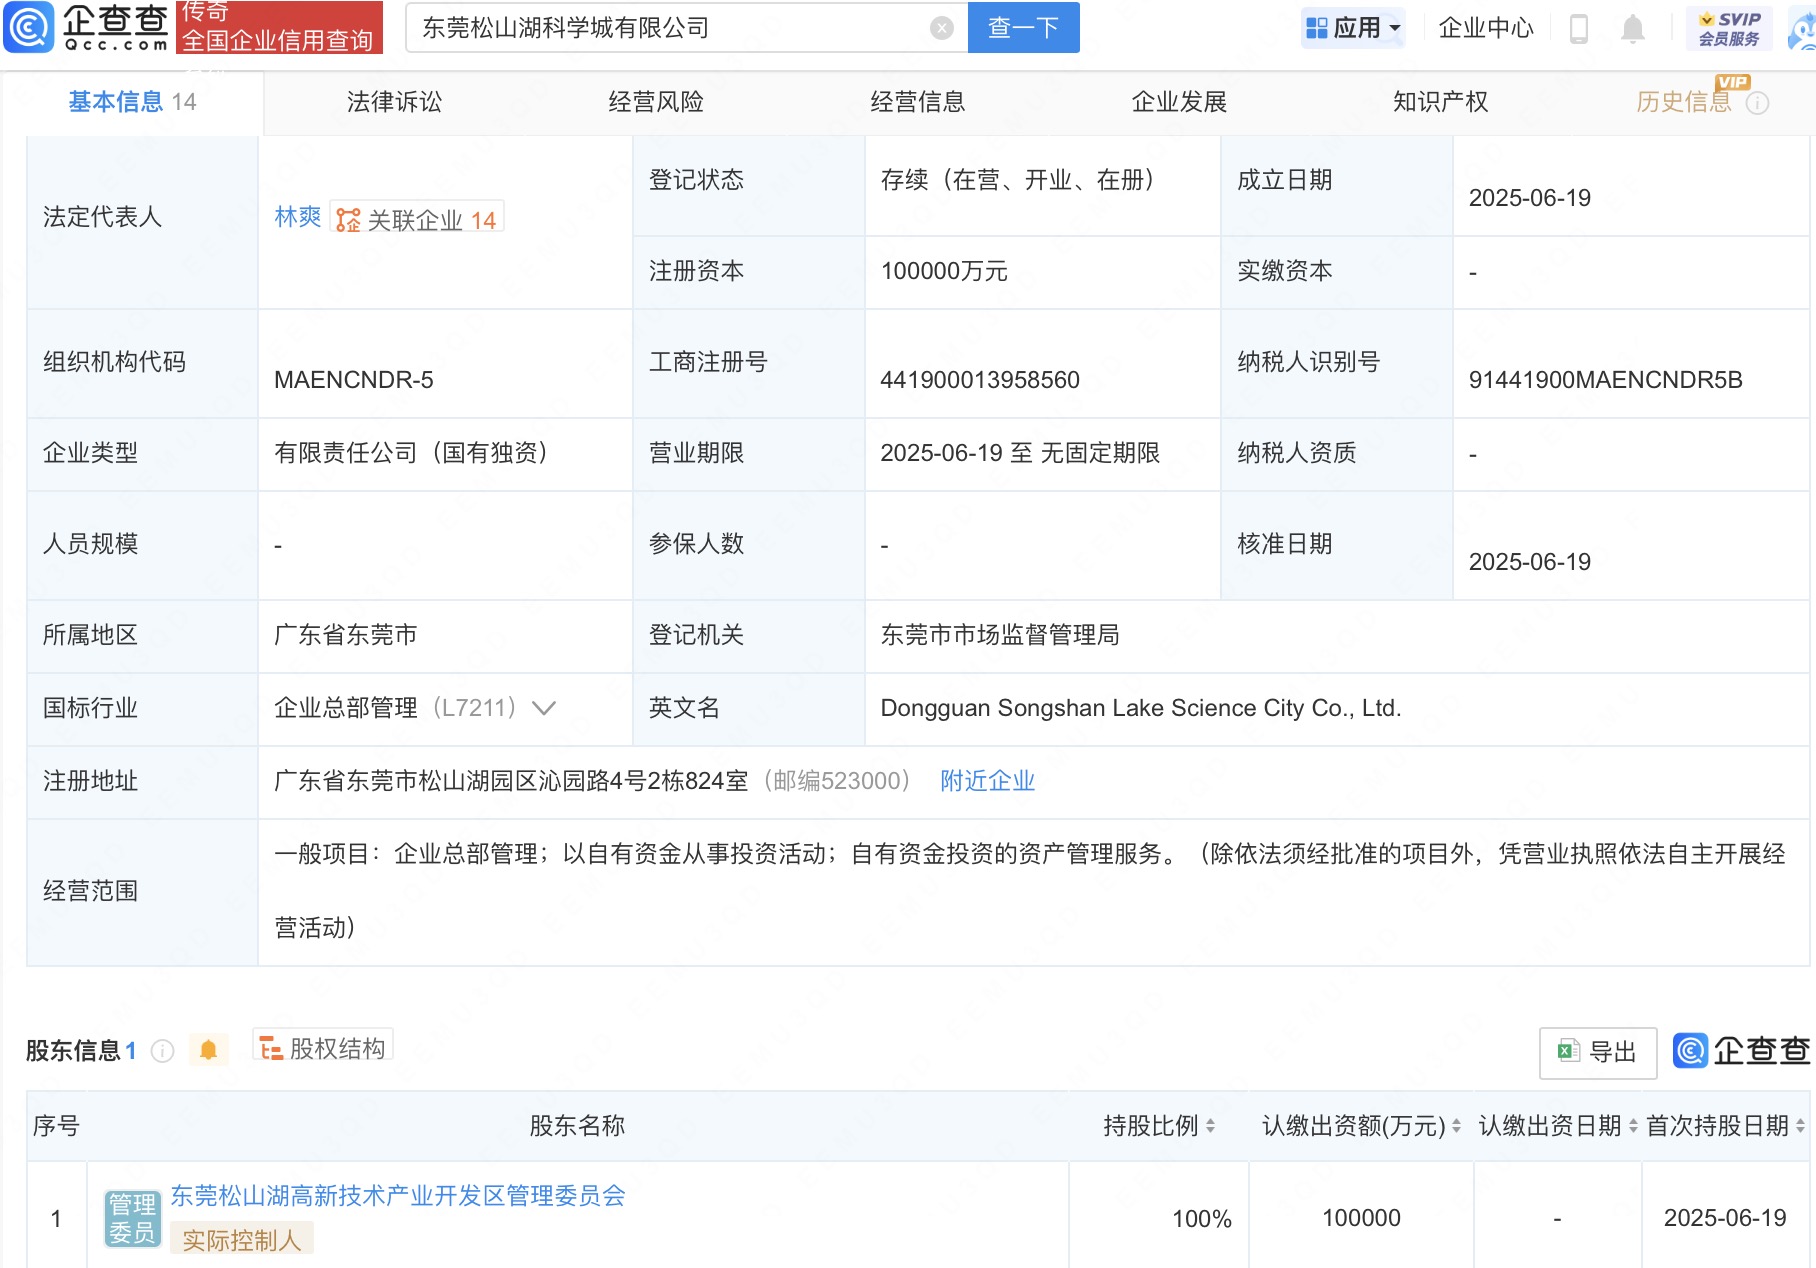The height and width of the screenshot is (1268, 1816).
Task: Click the registered address text
Action: pos(511,781)
